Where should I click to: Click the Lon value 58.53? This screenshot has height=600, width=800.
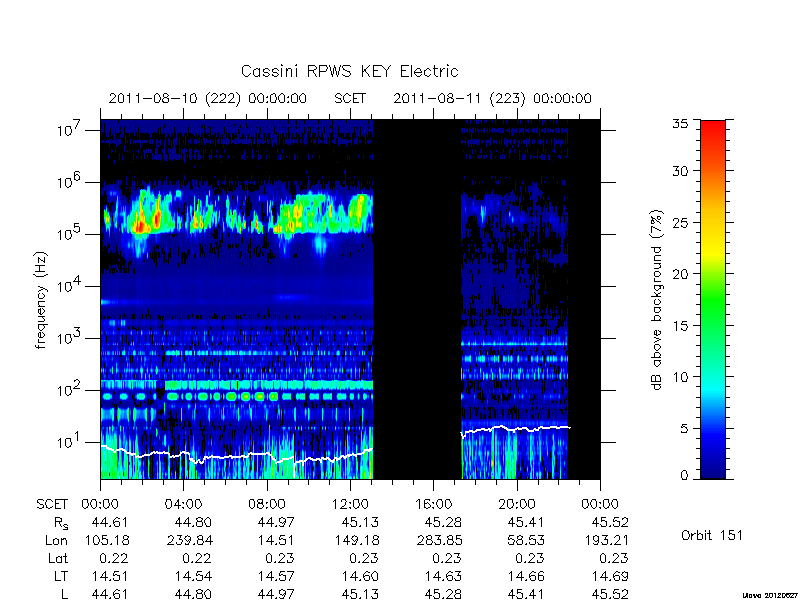coord(526,540)
